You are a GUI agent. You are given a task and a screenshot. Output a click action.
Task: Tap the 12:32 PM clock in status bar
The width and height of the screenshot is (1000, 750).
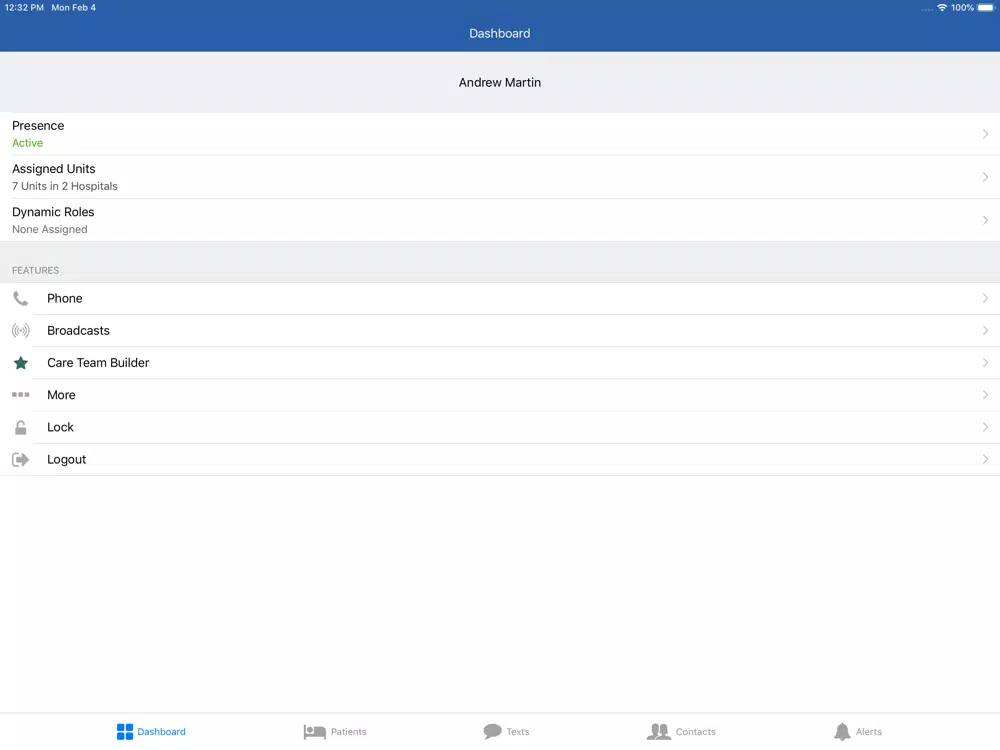[24, 8]
